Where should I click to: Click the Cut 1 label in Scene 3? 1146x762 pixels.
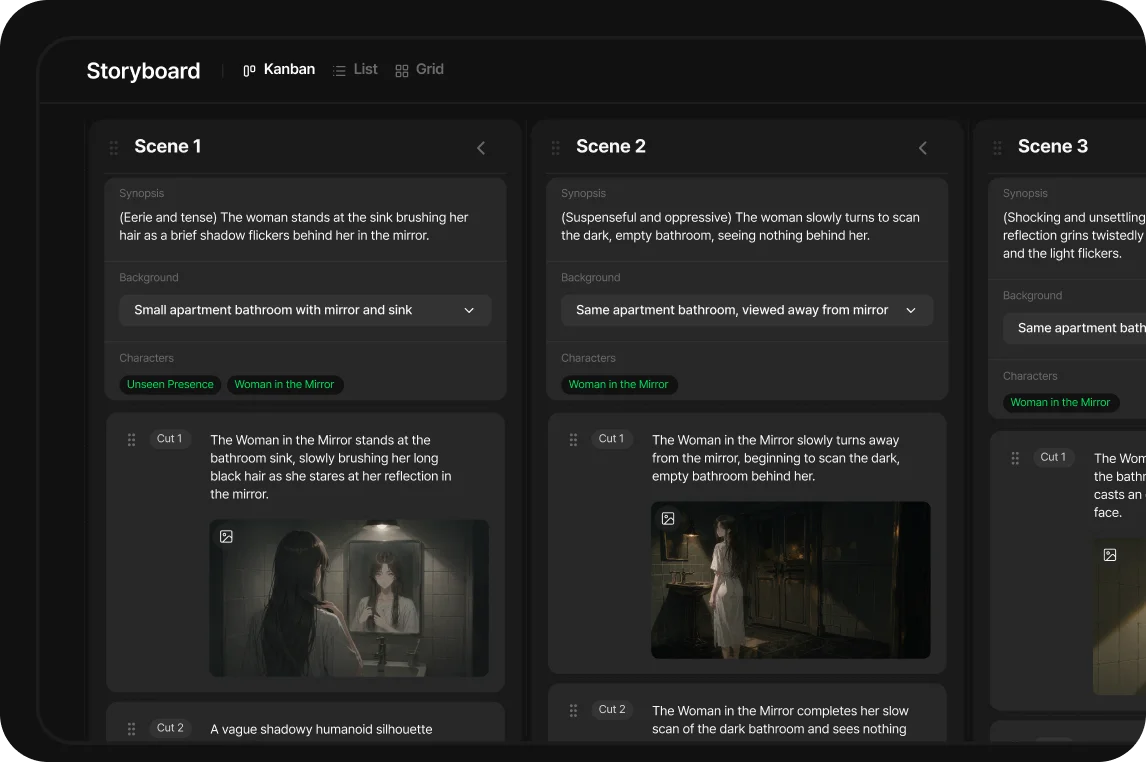point(1053,457)
